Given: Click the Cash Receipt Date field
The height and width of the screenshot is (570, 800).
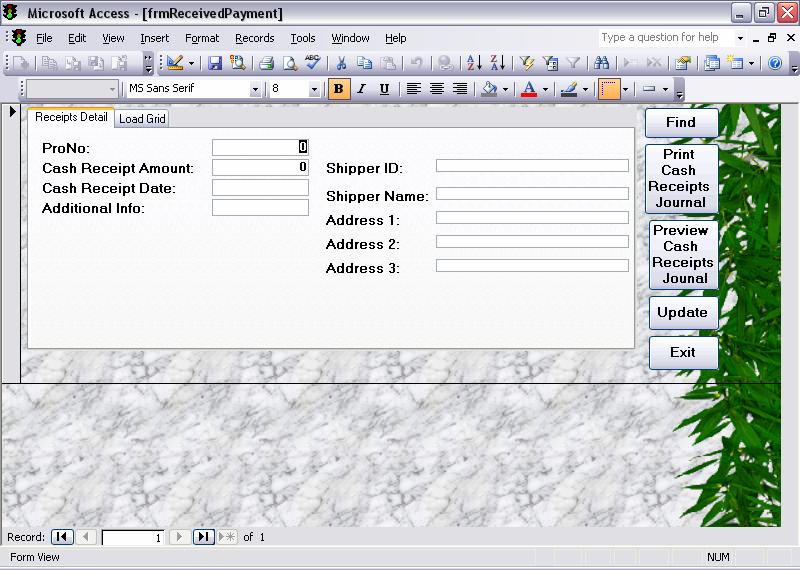Looking at the screenshot, I should [x=260, y=188].
